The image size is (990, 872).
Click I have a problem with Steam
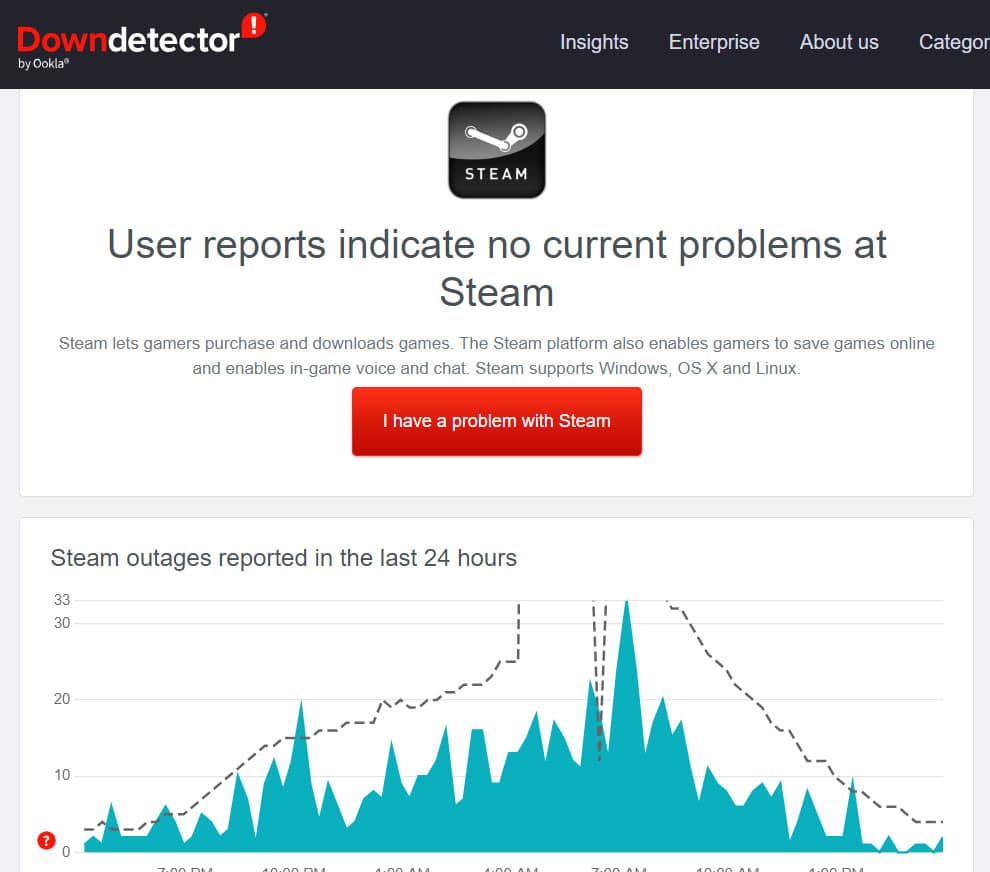(497, 421)
